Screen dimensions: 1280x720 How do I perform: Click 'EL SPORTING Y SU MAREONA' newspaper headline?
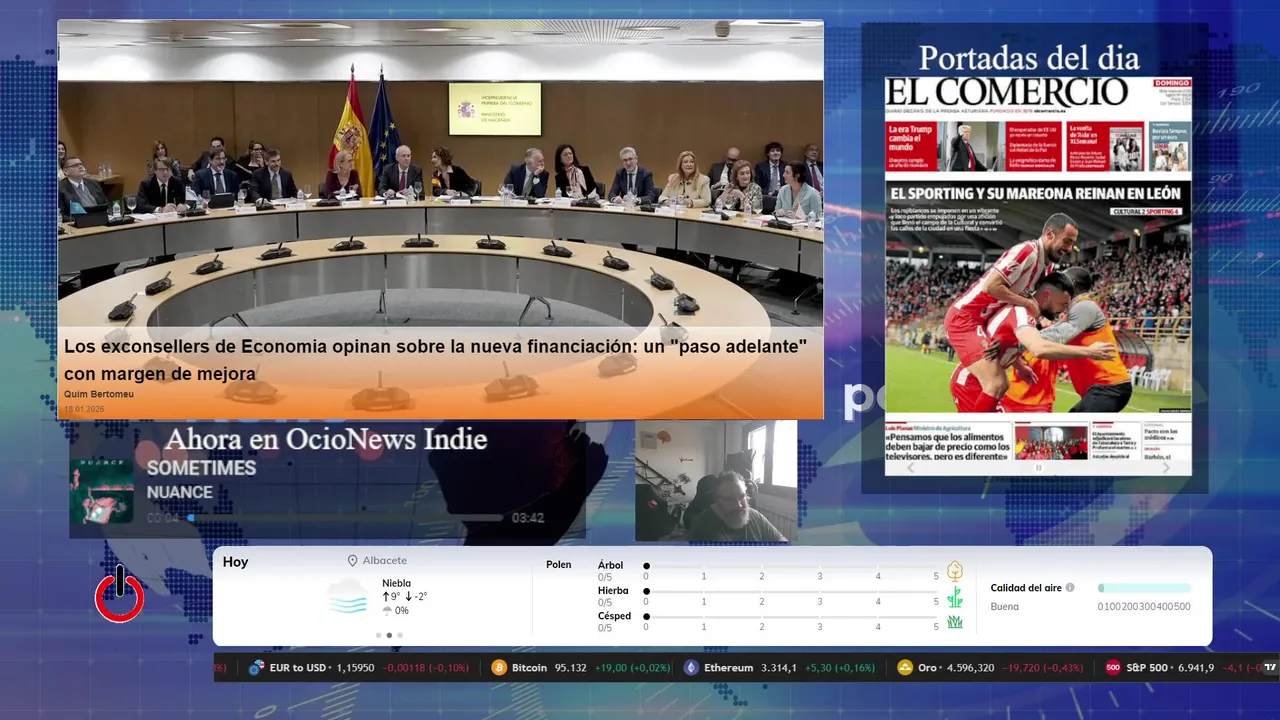point(1036,193)
